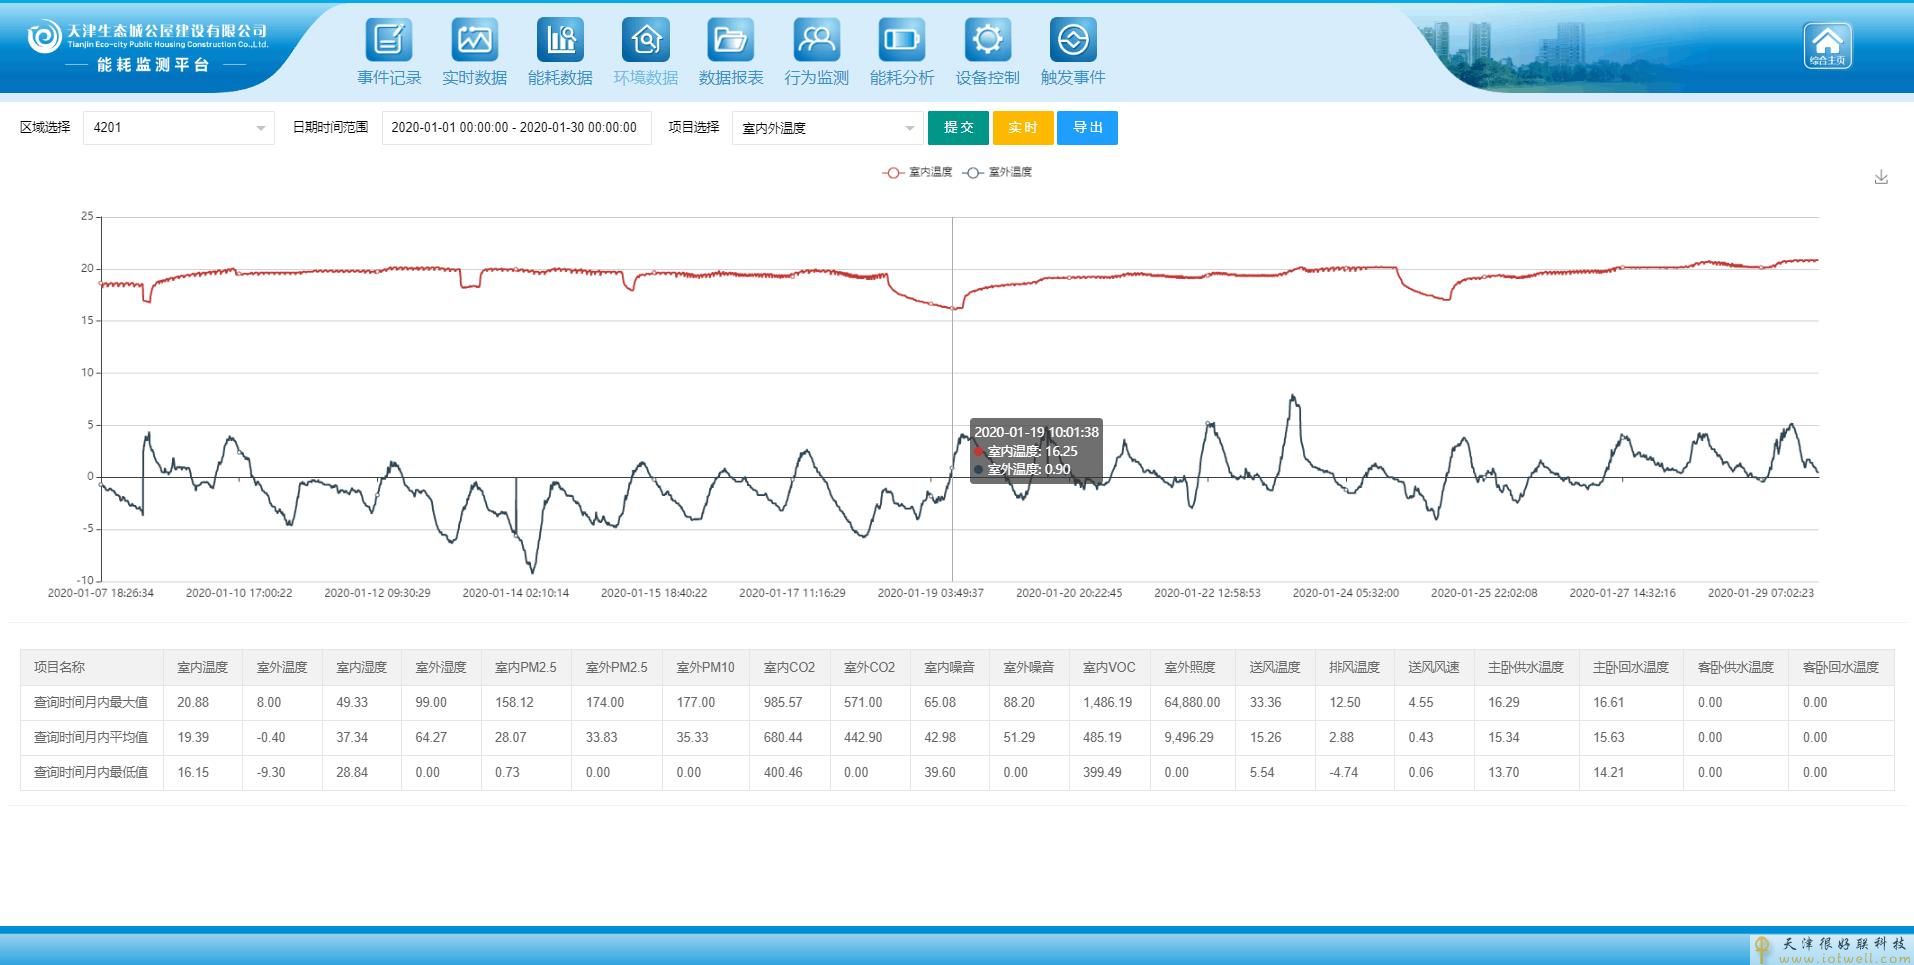
Task: Expand the 项目选择 dropdown showing 室内外温度
Action: (x=827, y=128)
